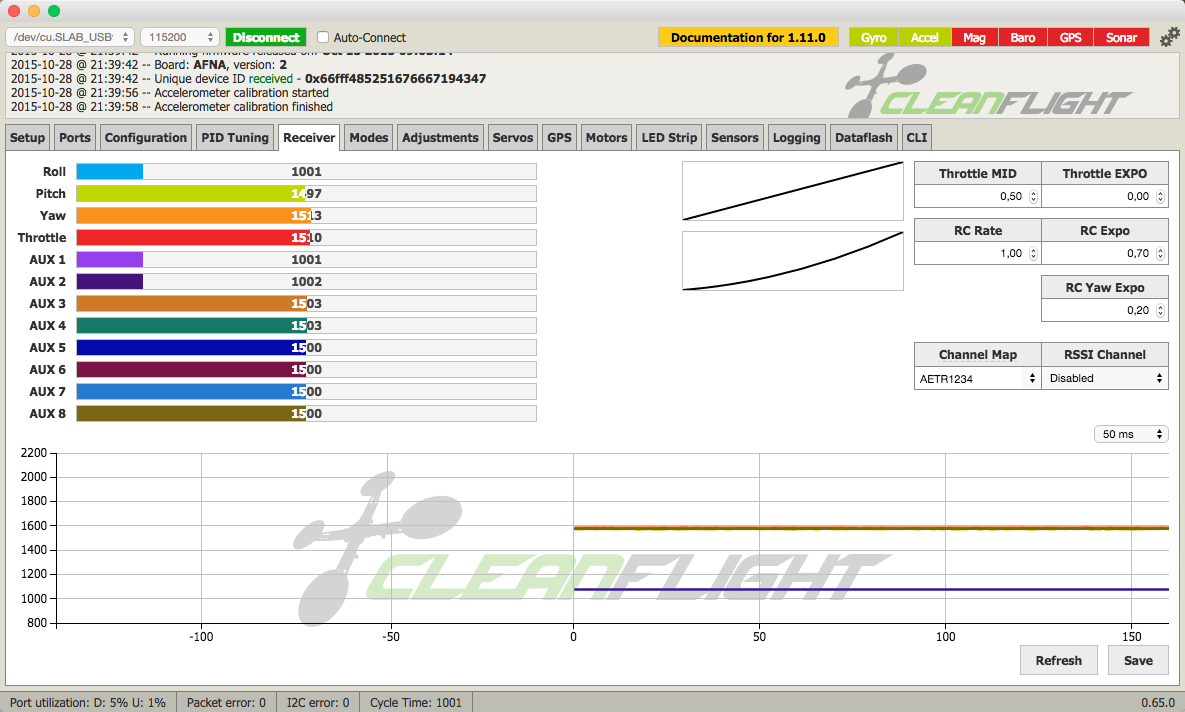
Task: Open Documentation for 1.11.0
Action: click(x=748, y=37)
